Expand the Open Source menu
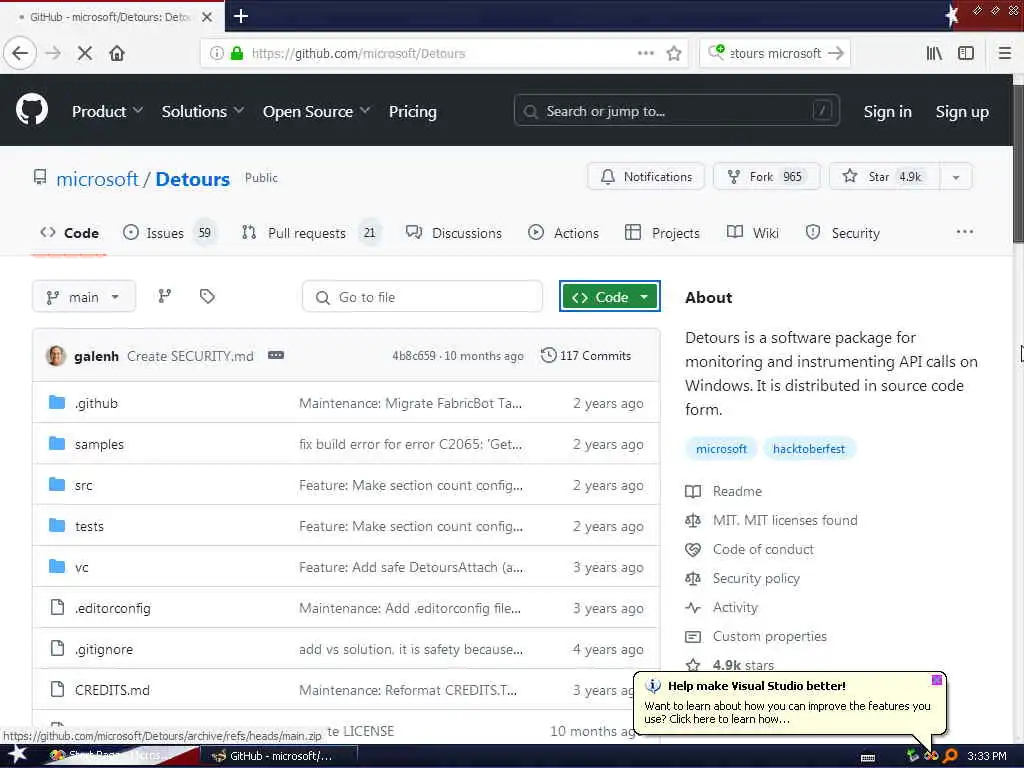 pyautogui.click(x=316, y=112)
